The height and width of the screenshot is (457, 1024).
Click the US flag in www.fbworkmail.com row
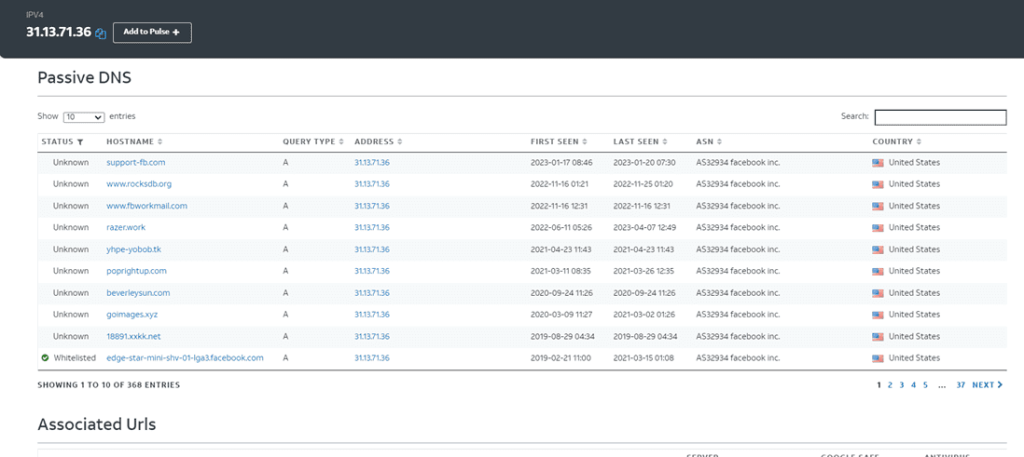(878, 206)
